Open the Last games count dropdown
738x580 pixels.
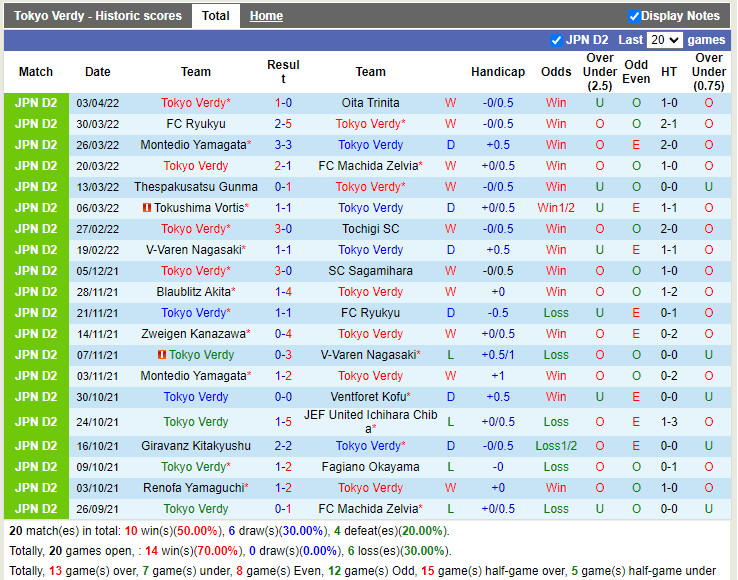(x=664, y=40)
